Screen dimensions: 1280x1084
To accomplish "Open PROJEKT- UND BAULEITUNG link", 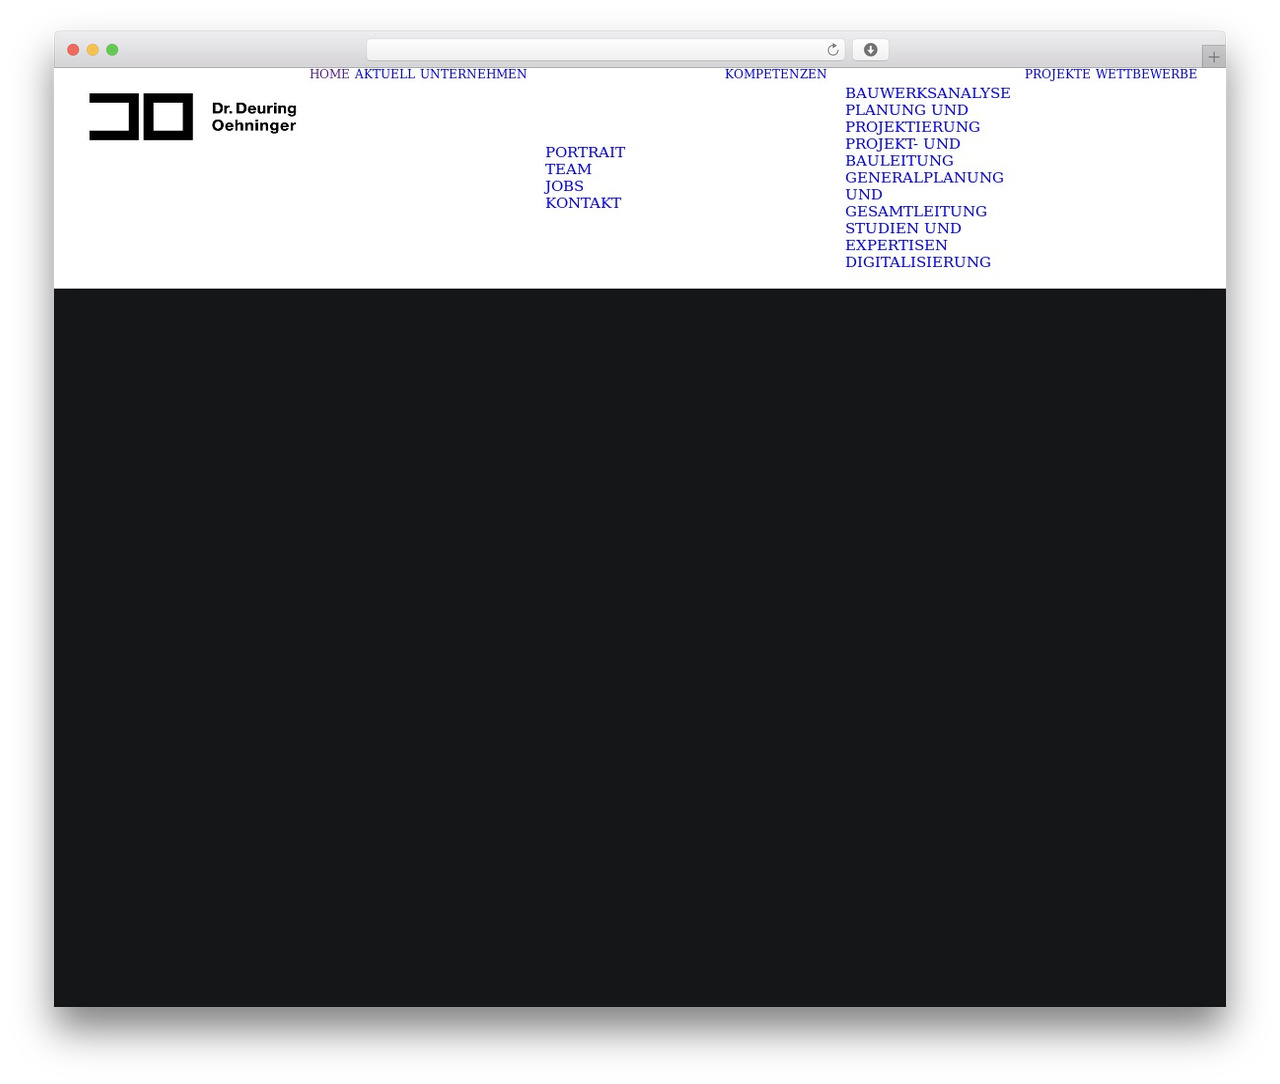I will click(x=903, y=152).
